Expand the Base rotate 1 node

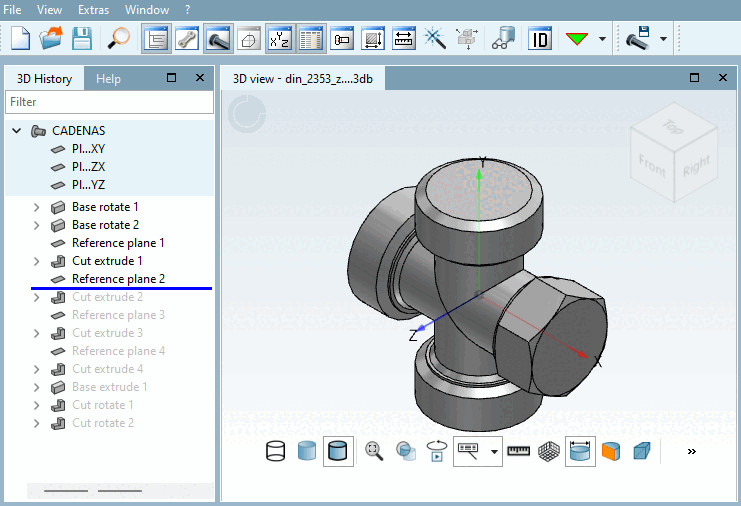point(37,207)
